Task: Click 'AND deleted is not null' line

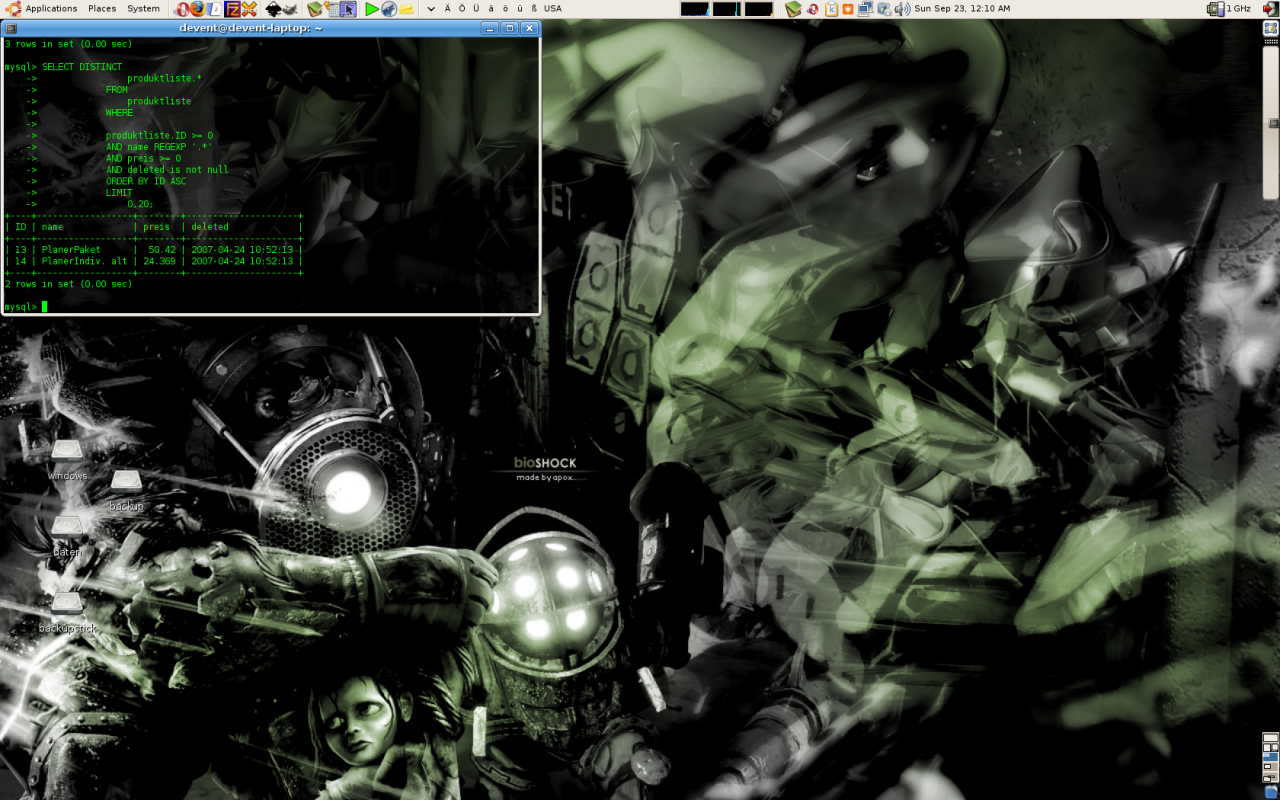Action: (167, 170)
